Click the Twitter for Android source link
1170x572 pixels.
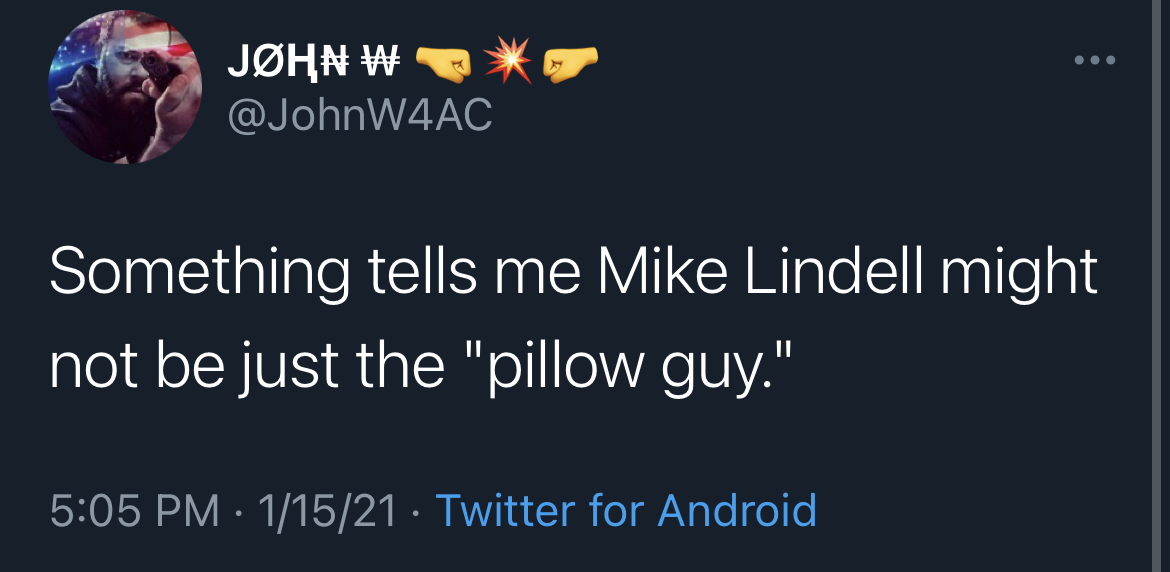pyautogui.click(x=625, y=511)
